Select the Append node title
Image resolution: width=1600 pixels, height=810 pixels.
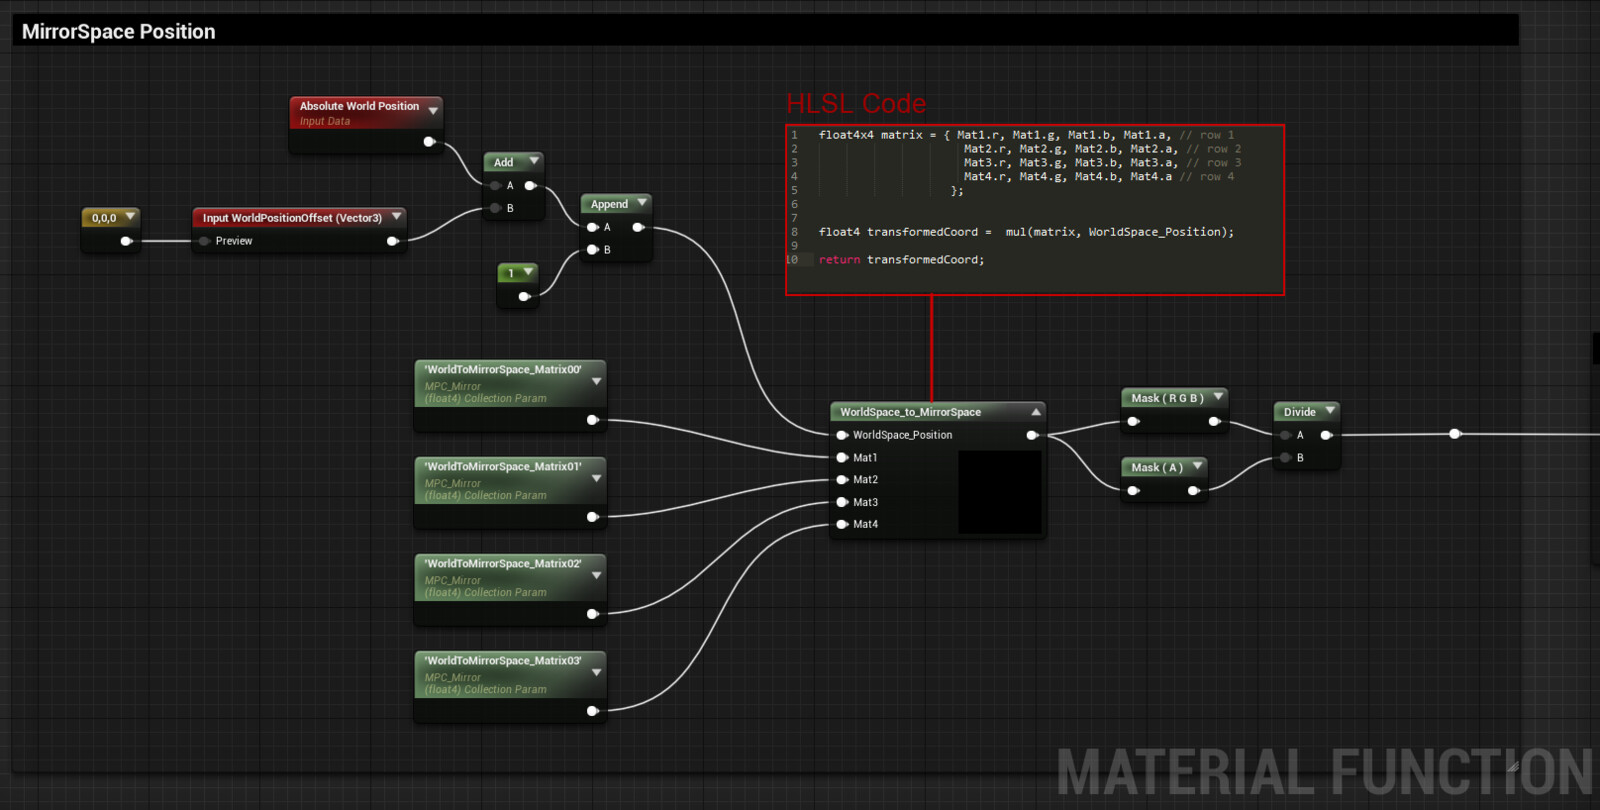[x=609, y=204]
